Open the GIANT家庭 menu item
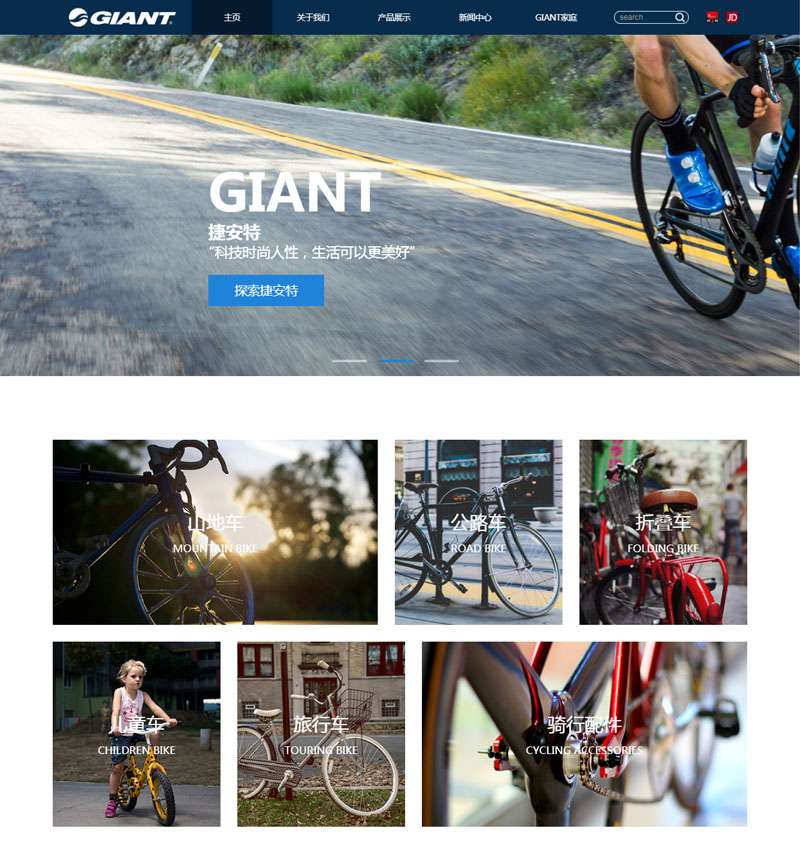This screenshot has width=800, height=855. (x=556, y=17)
